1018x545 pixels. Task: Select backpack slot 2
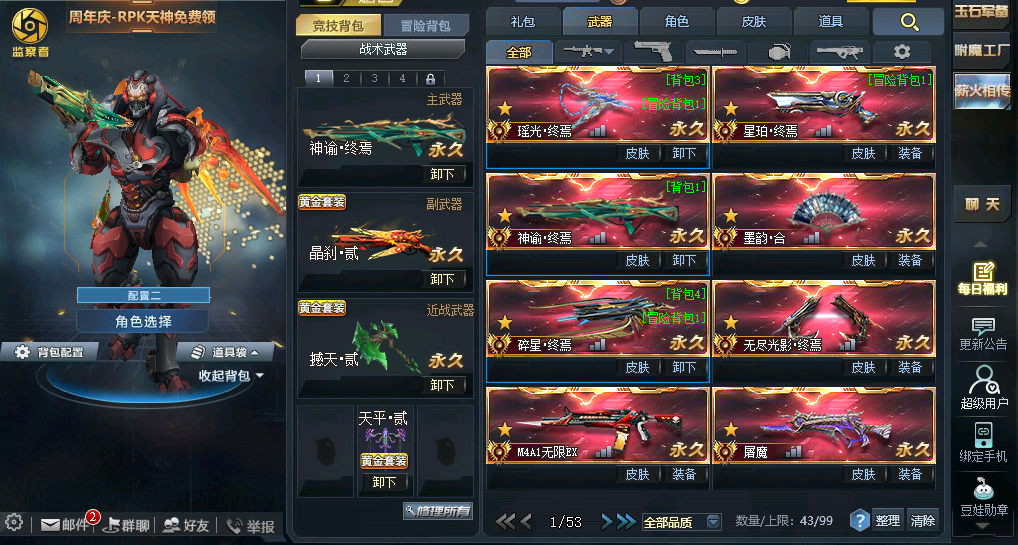(x=346, y=79)
